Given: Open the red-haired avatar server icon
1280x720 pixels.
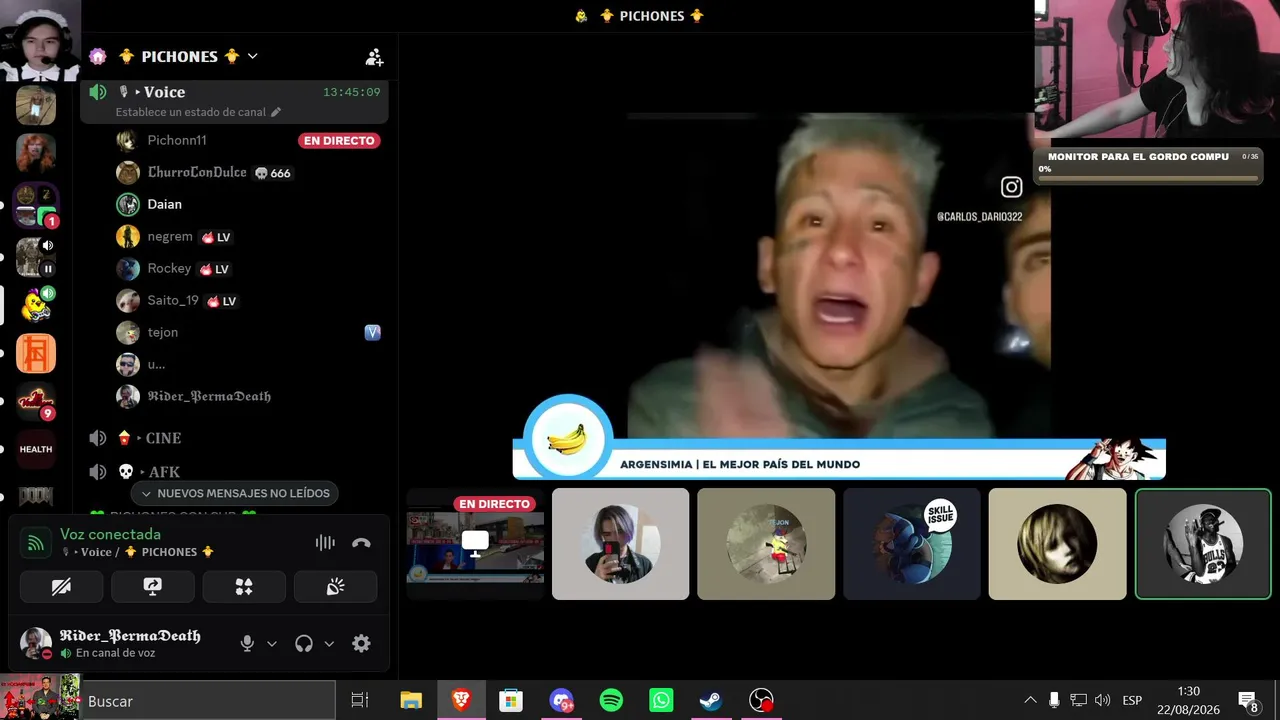Looking at the screenshot, I should pos(36,153).
